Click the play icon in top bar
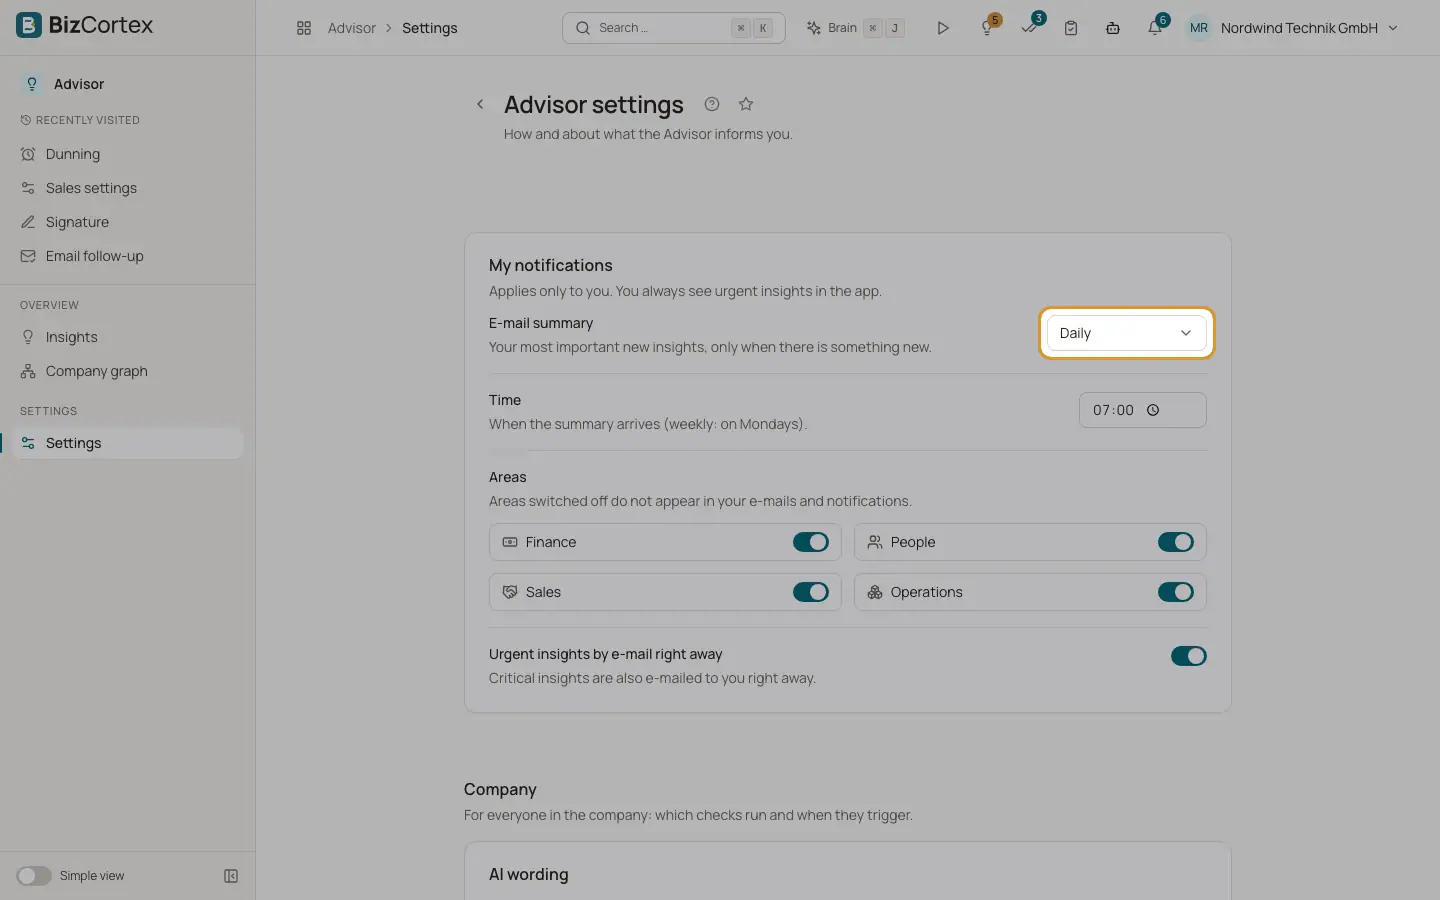The width and height of the screenshot is (1440, 900). (x=943, y=28)
